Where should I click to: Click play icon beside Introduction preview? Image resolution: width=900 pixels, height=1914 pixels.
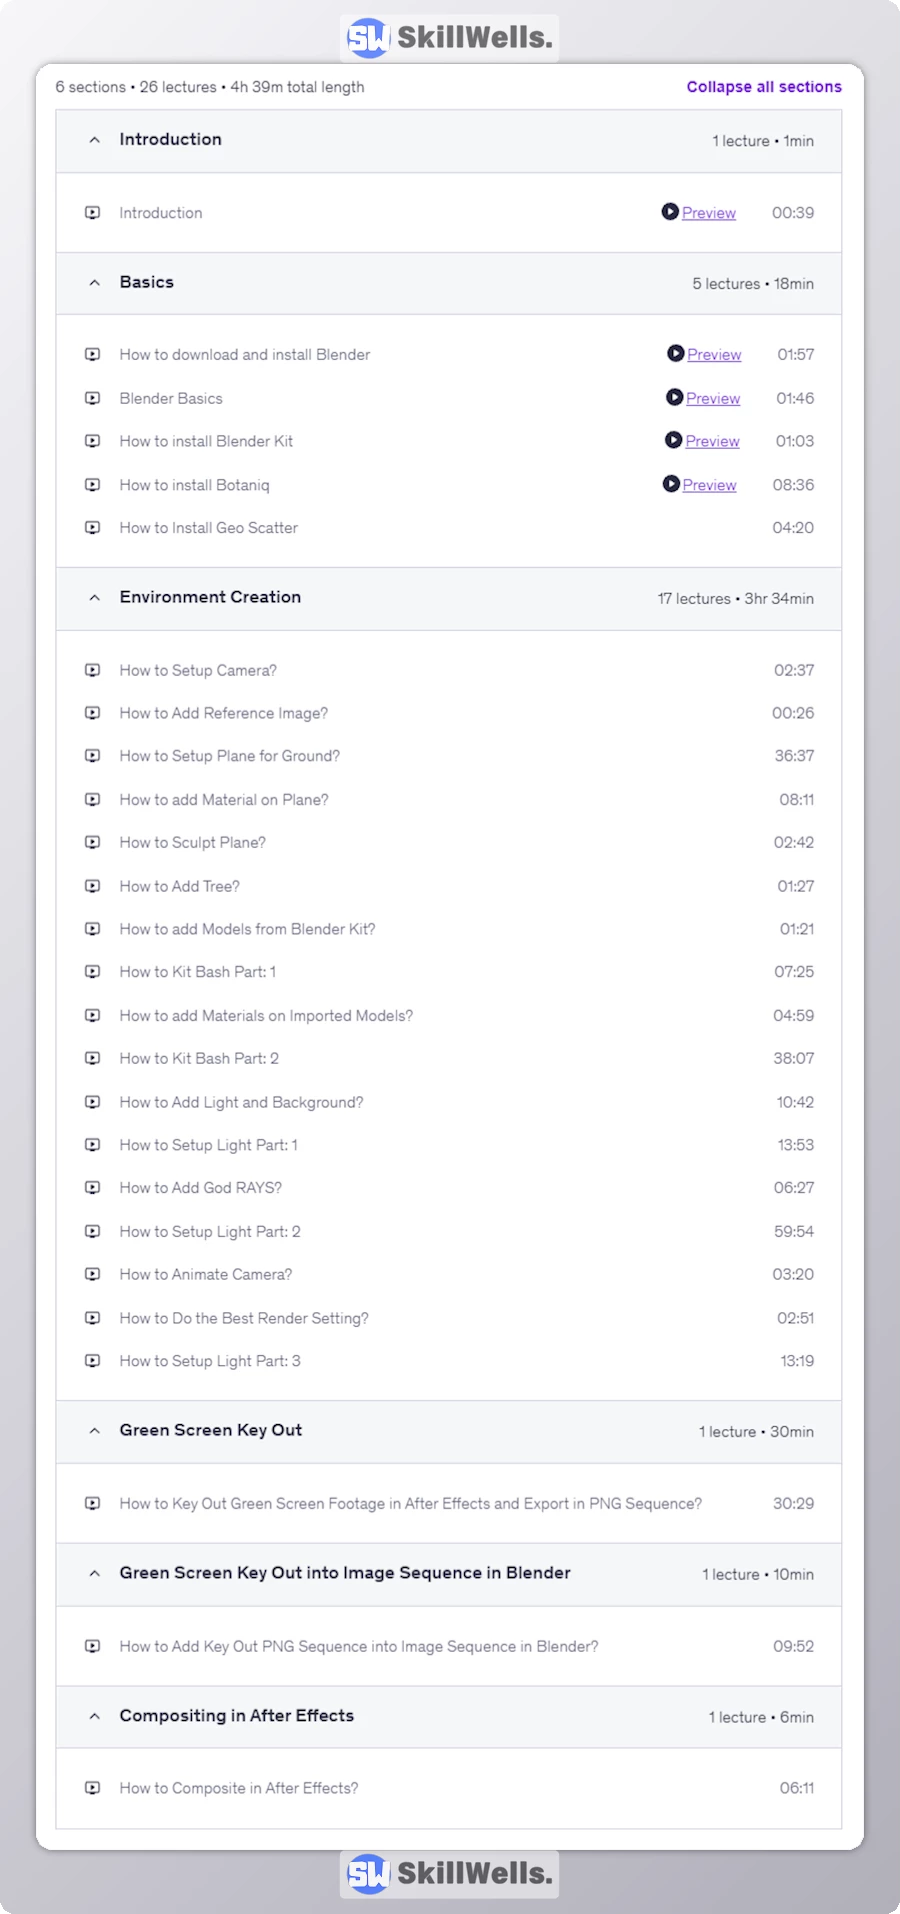[670, 212]
